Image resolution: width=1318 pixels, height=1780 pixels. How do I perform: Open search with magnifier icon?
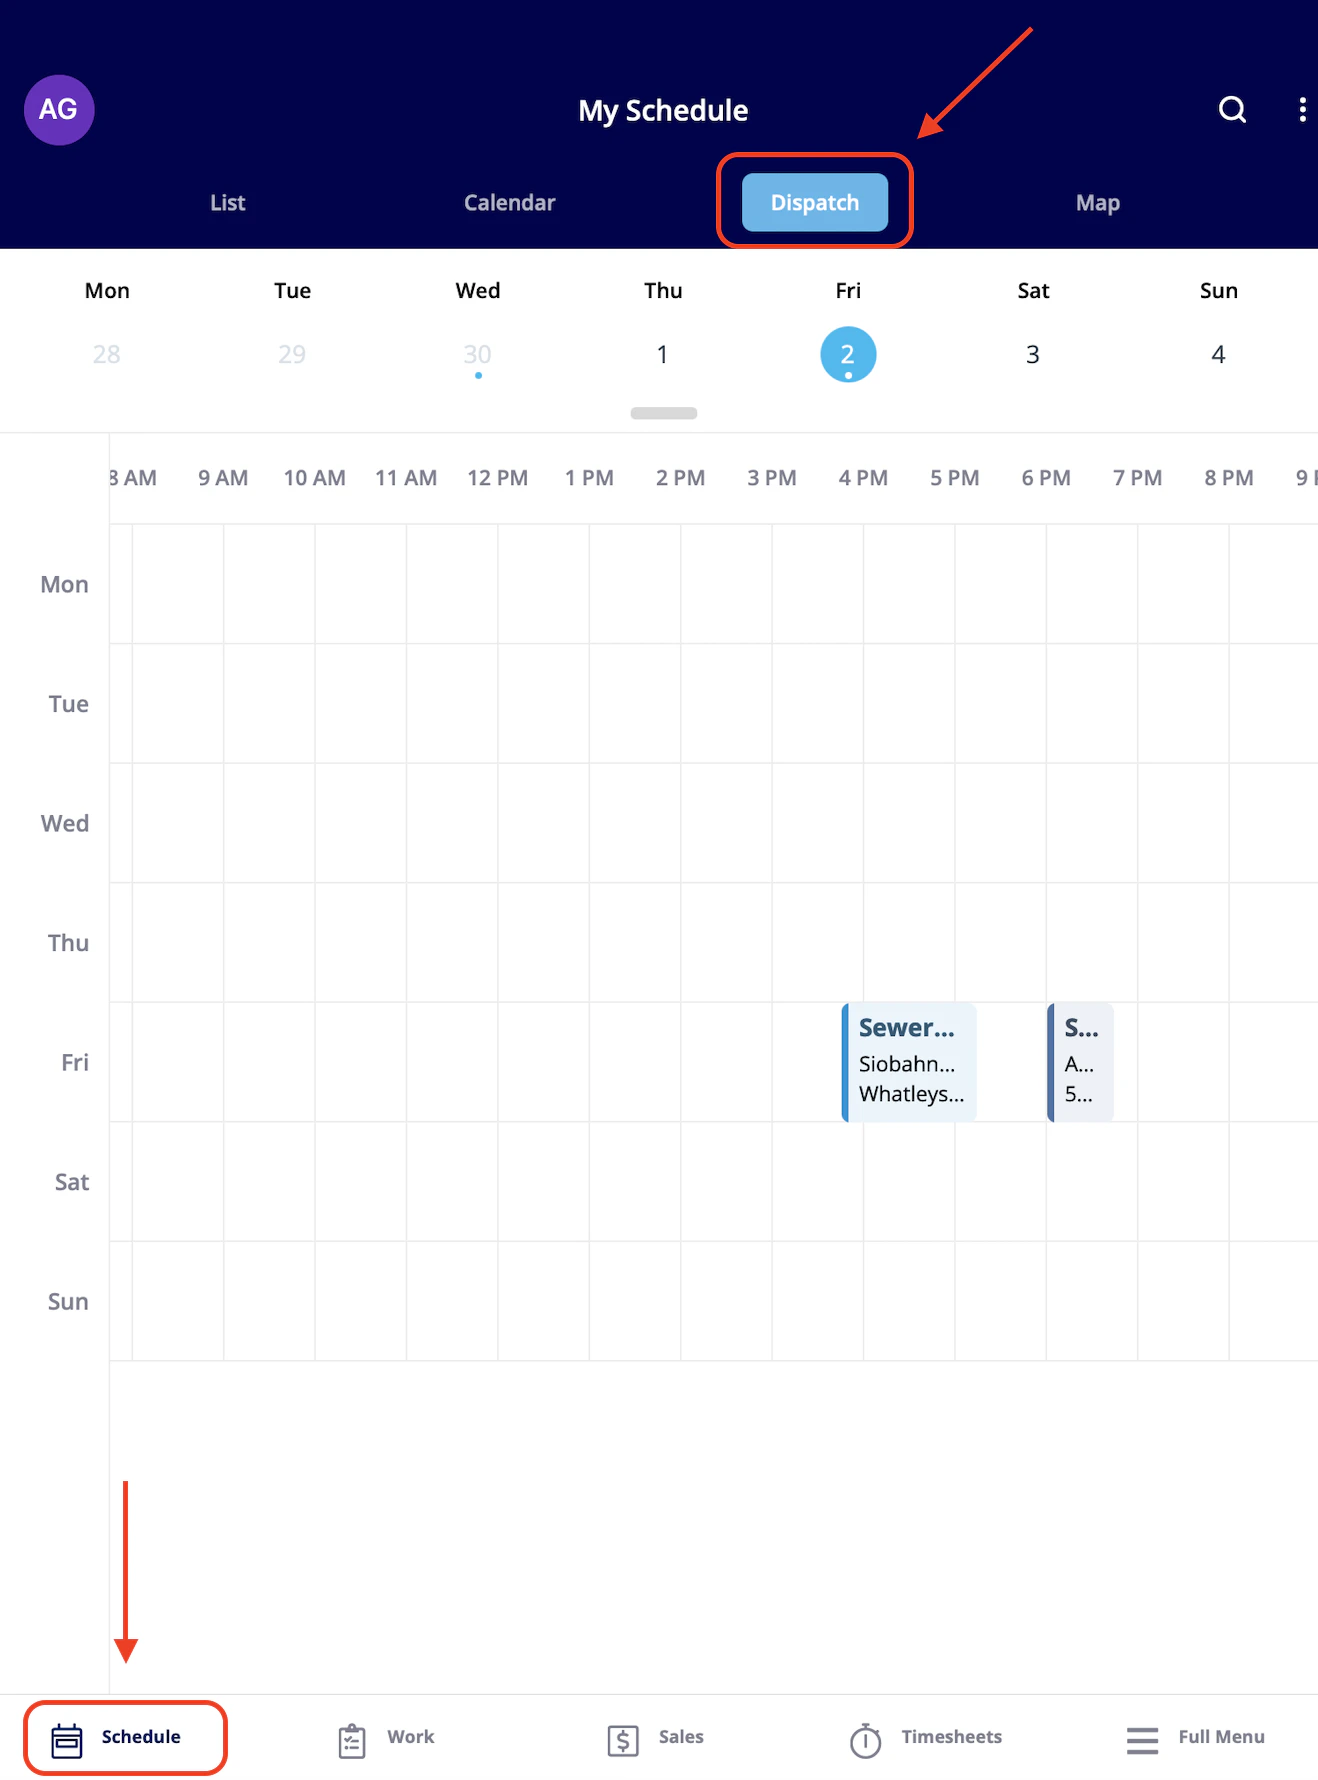pyautogui.click(x=1232, y=110)
